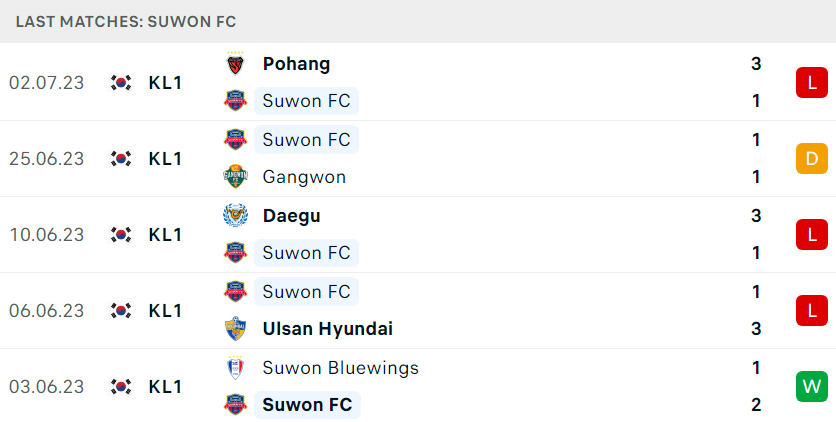Click the L badge for Ulsan Hyundai match

(x=811, y=311)
